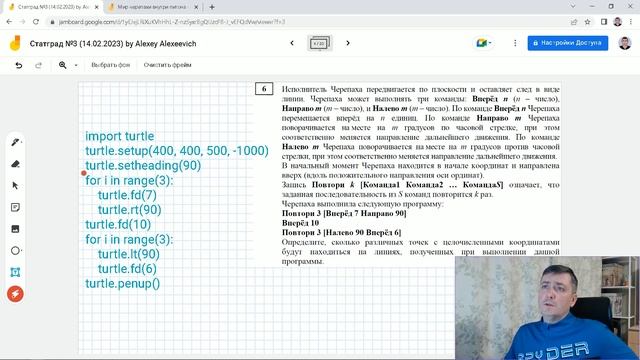Image resolution: width=640 pixels, height=360 pixels.
Task: Click the Jamboard logo icon
Action: (15, 43)
